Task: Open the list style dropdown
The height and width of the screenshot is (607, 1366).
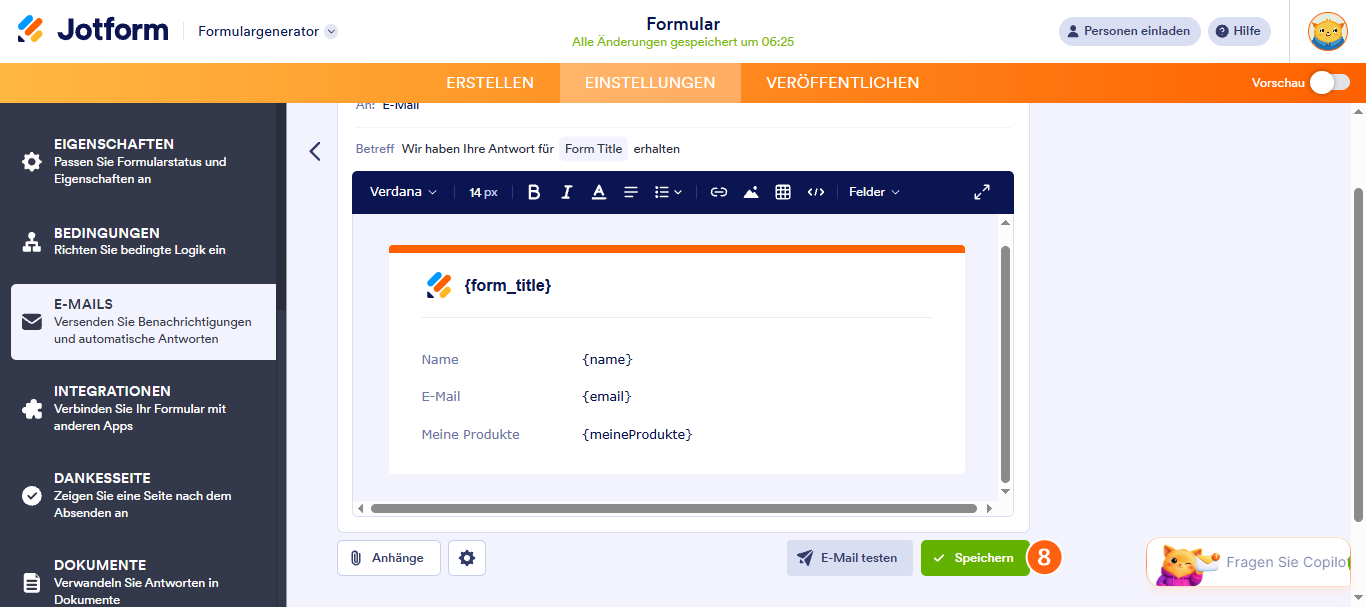Action: point(668,192)
